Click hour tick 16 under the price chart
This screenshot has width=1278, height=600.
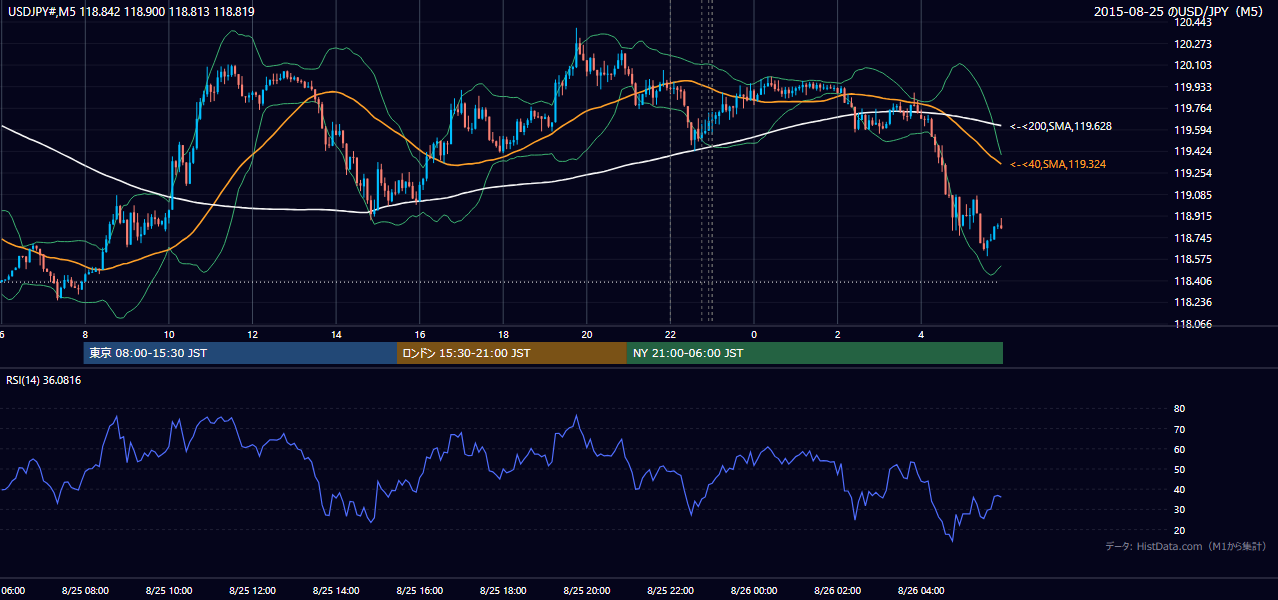pos(419,334)
